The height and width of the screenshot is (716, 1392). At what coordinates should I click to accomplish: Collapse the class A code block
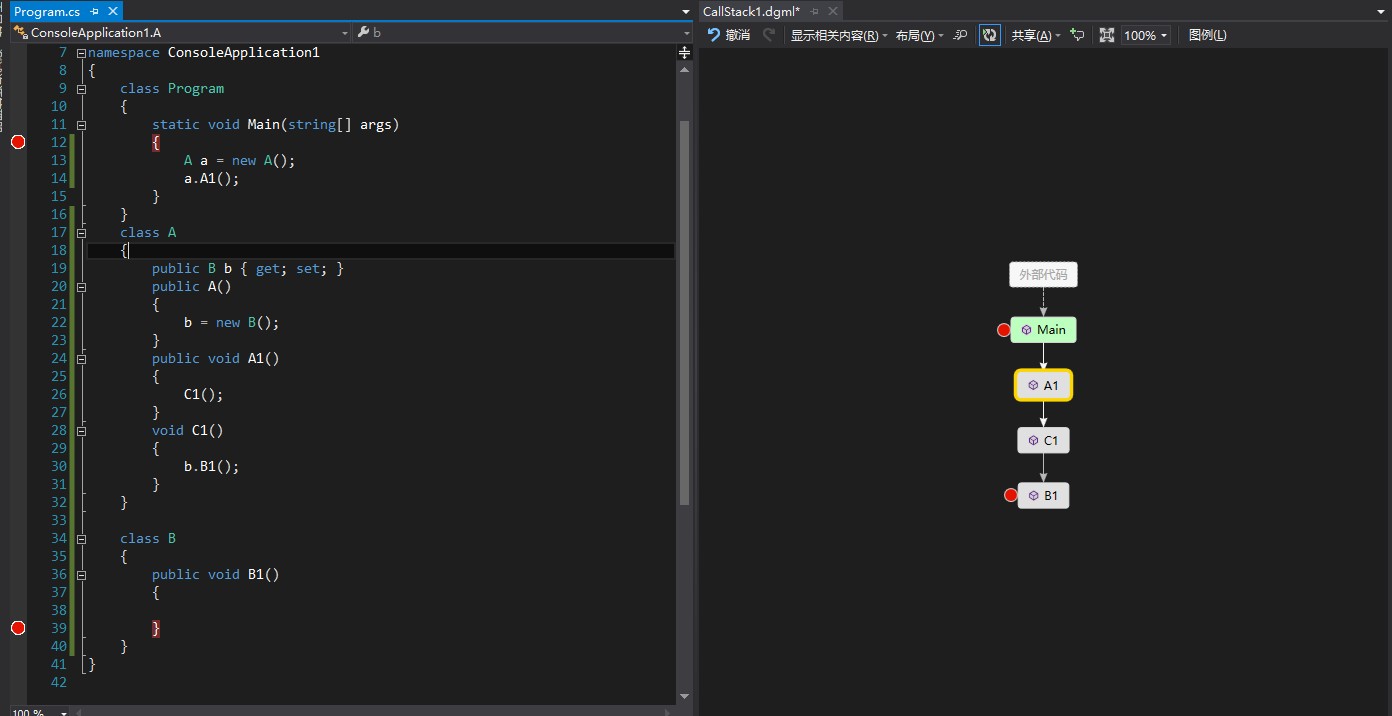81,233
